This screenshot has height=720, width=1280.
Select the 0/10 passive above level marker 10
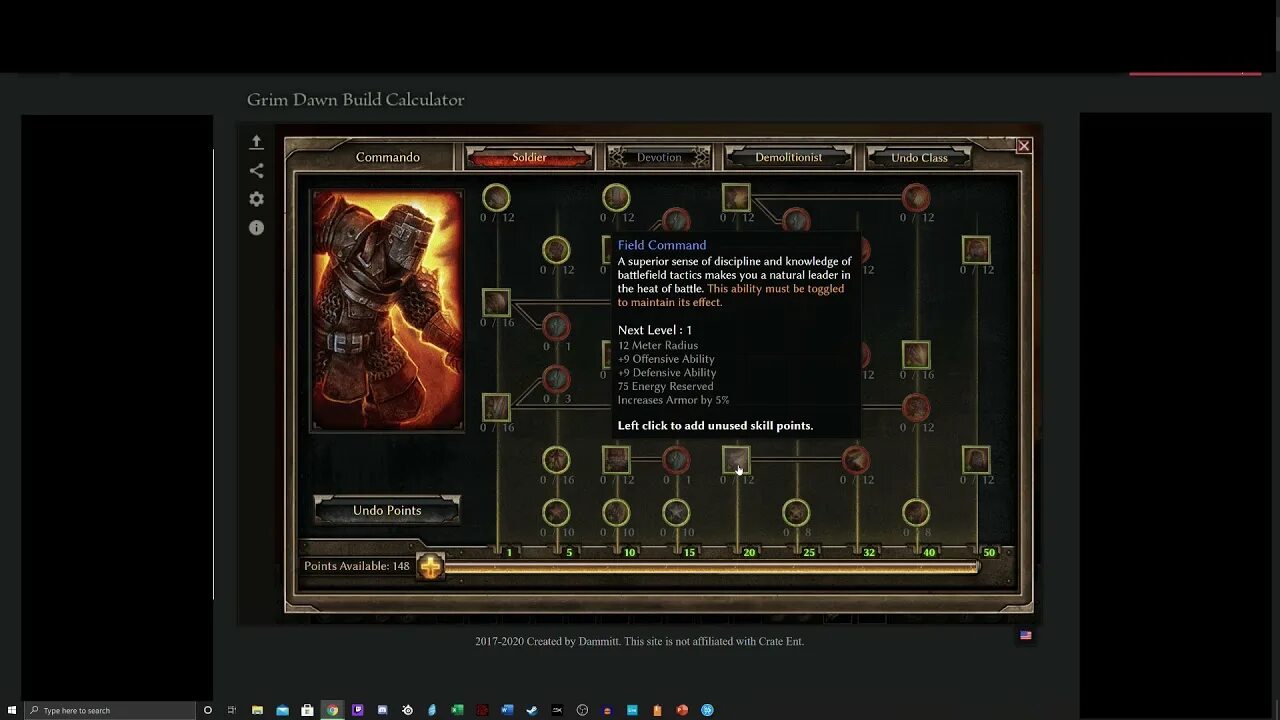tap(616, 513)
